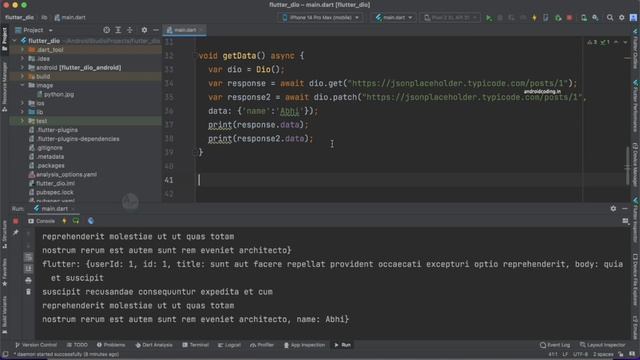The width and height of the screenshot is (640, 360).
Task: Open the main.dart run configuration dropdown
Action: 394,18
